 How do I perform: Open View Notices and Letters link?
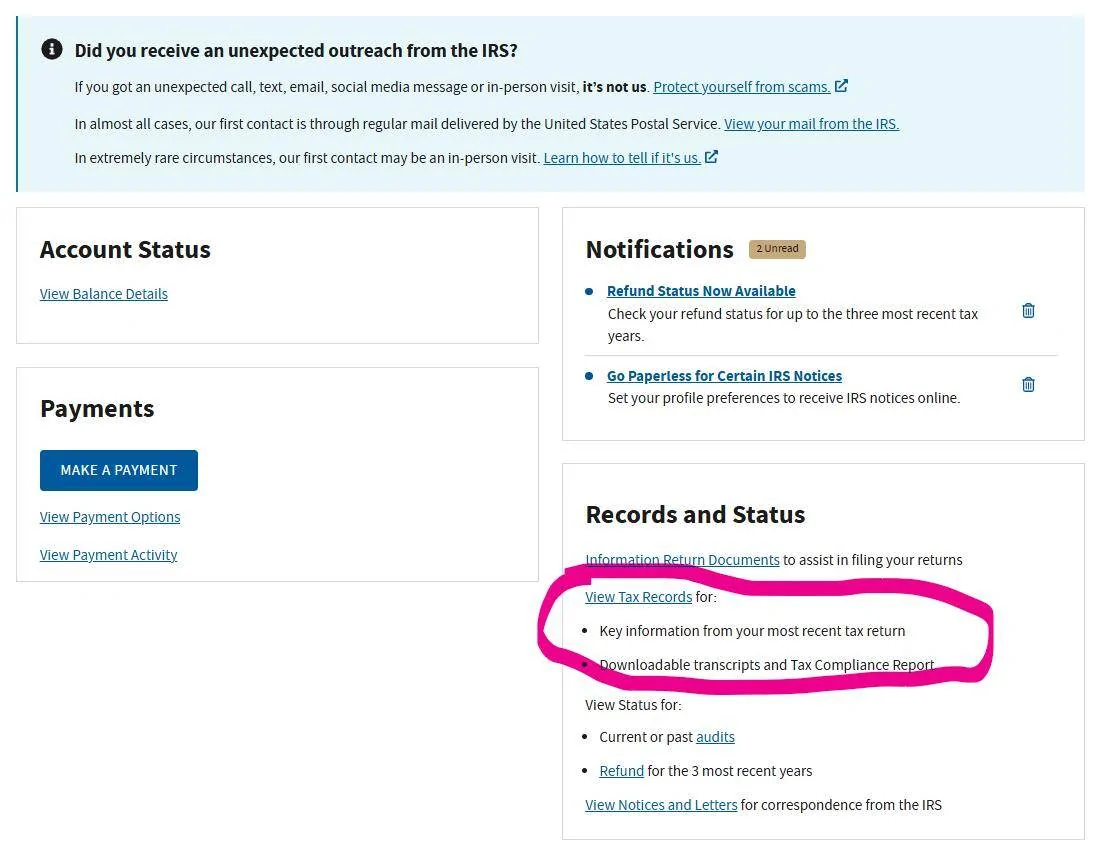click(661, 805)
